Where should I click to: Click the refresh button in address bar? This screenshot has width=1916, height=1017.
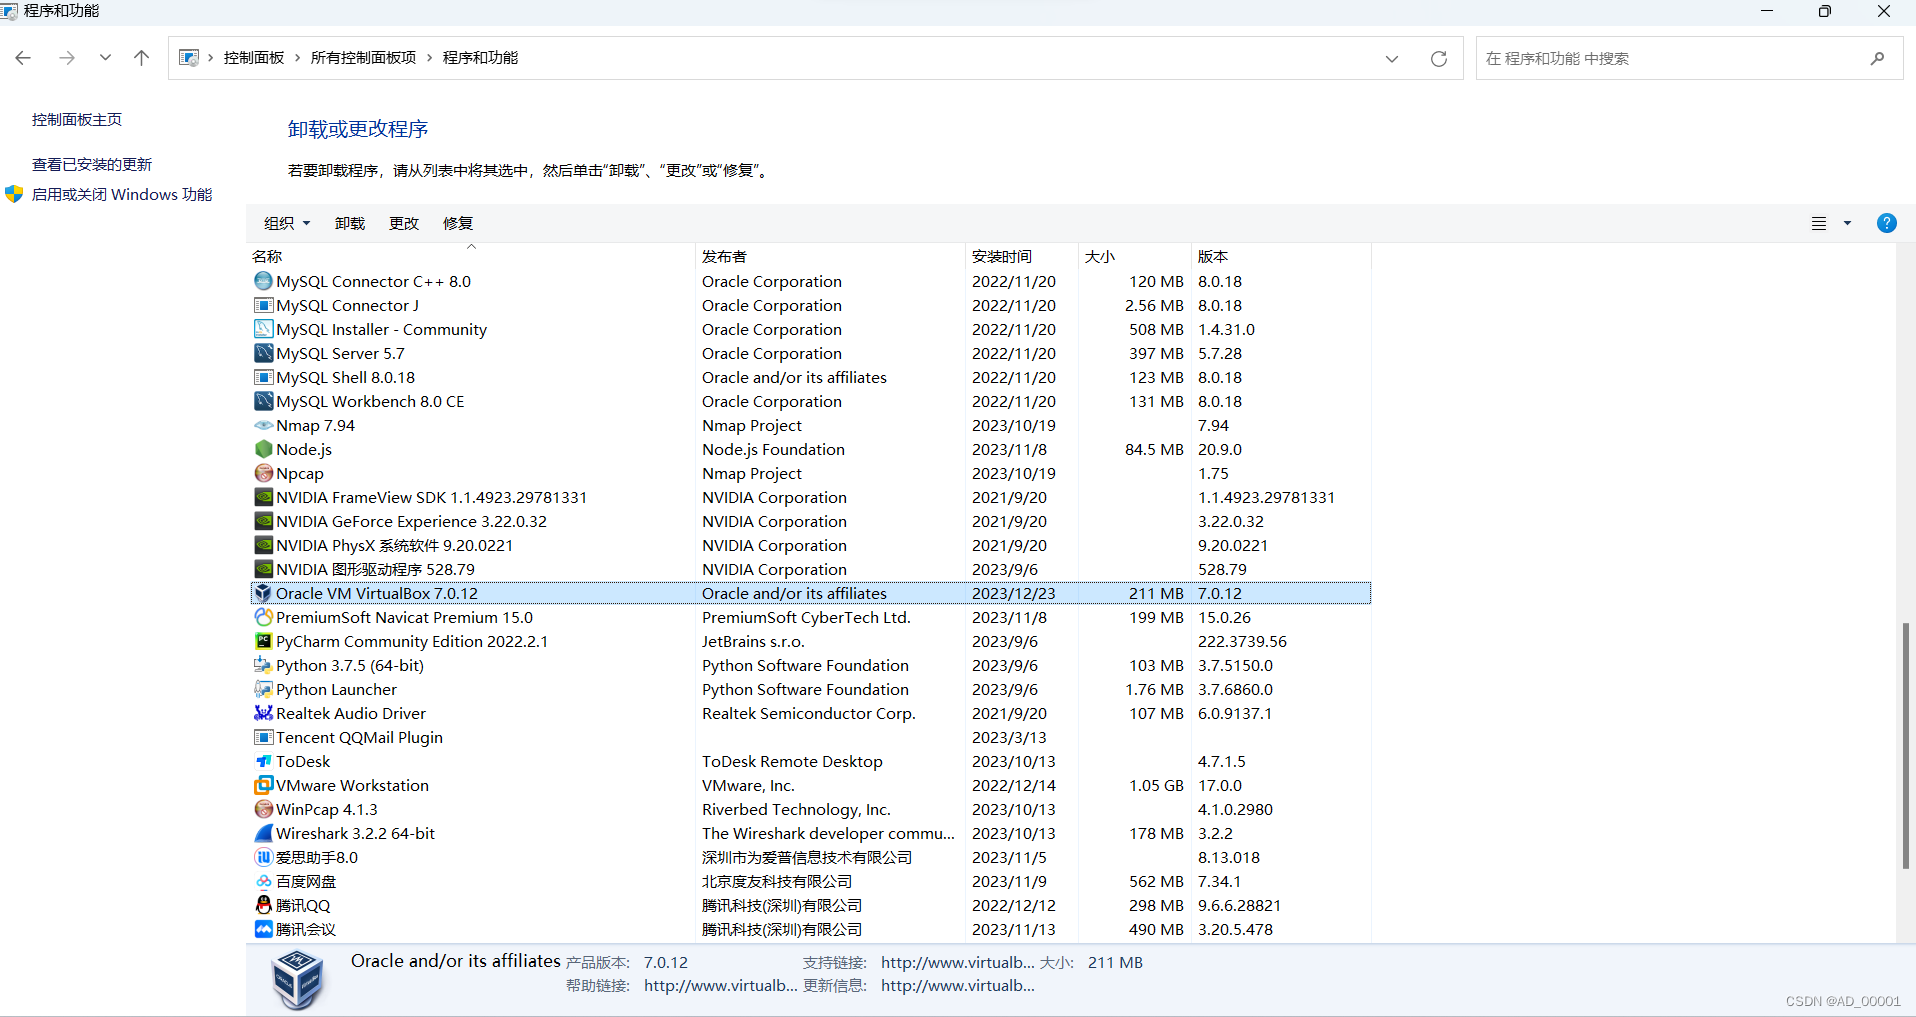(1439, 59)
